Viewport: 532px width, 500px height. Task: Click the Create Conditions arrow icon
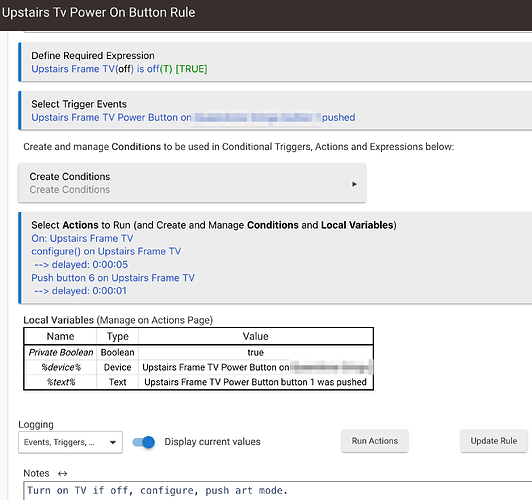click(354, 184)
